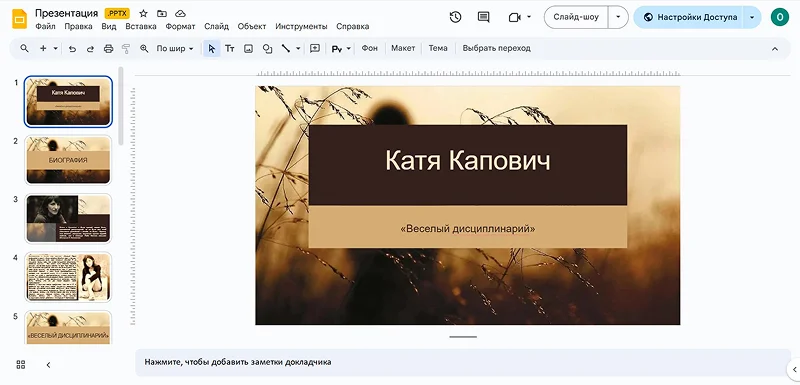The height and width of the screenshot is (385, 800).
Task: Open the Формат menu
Action: coord(181,27)
